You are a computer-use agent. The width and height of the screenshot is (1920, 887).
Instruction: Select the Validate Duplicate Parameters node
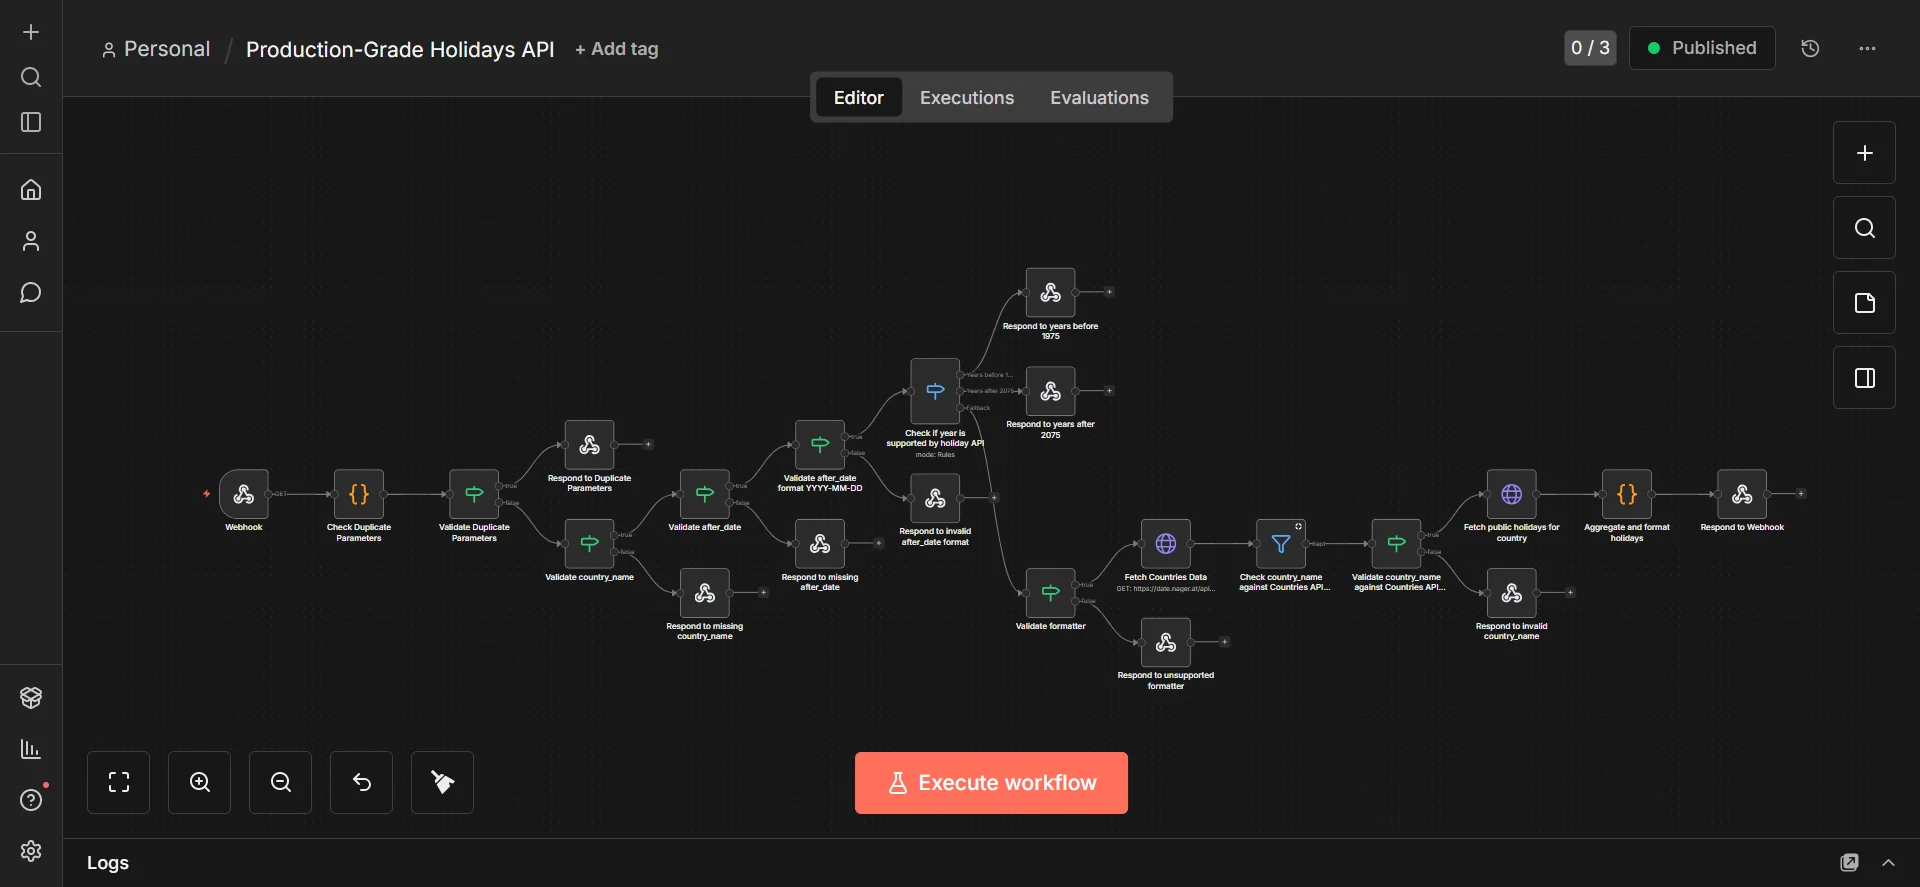coord(474,494)
